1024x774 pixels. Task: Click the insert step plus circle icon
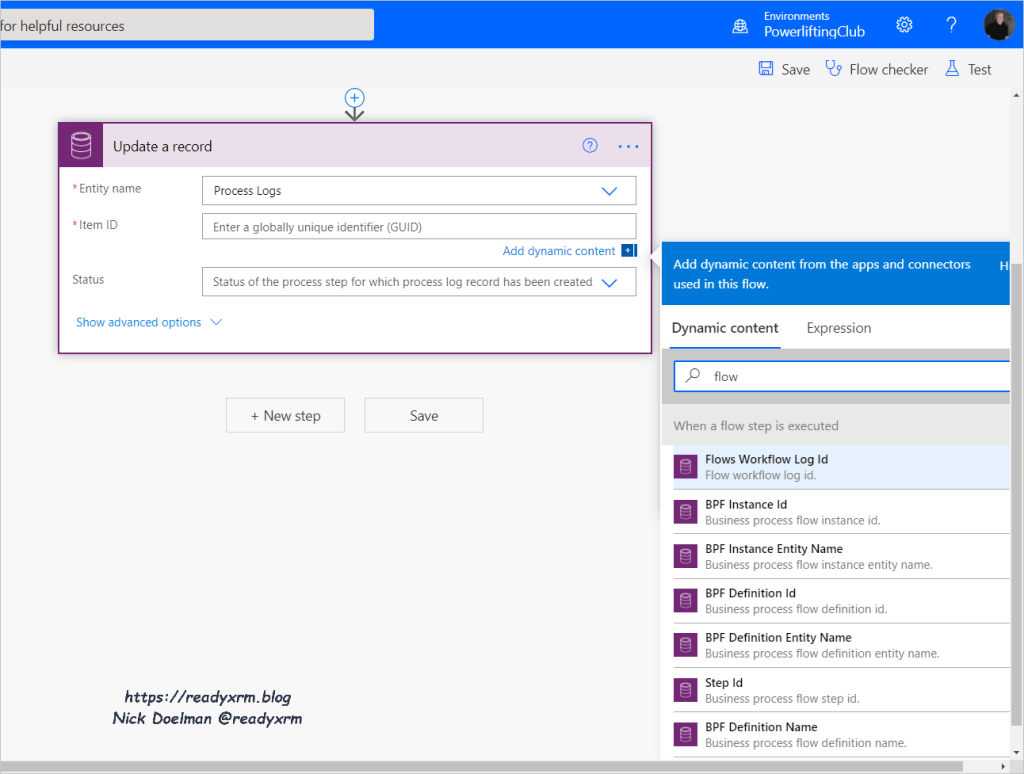[354, 97]
